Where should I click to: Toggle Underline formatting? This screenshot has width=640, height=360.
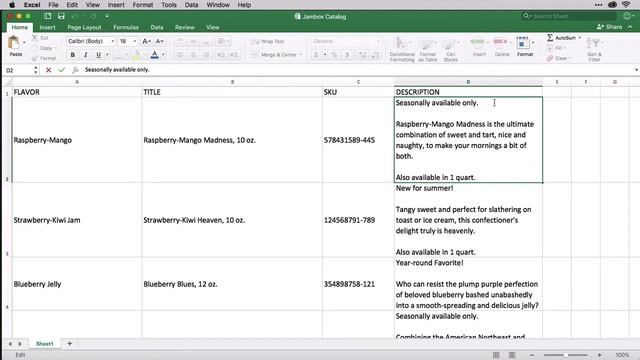[98, 55]
